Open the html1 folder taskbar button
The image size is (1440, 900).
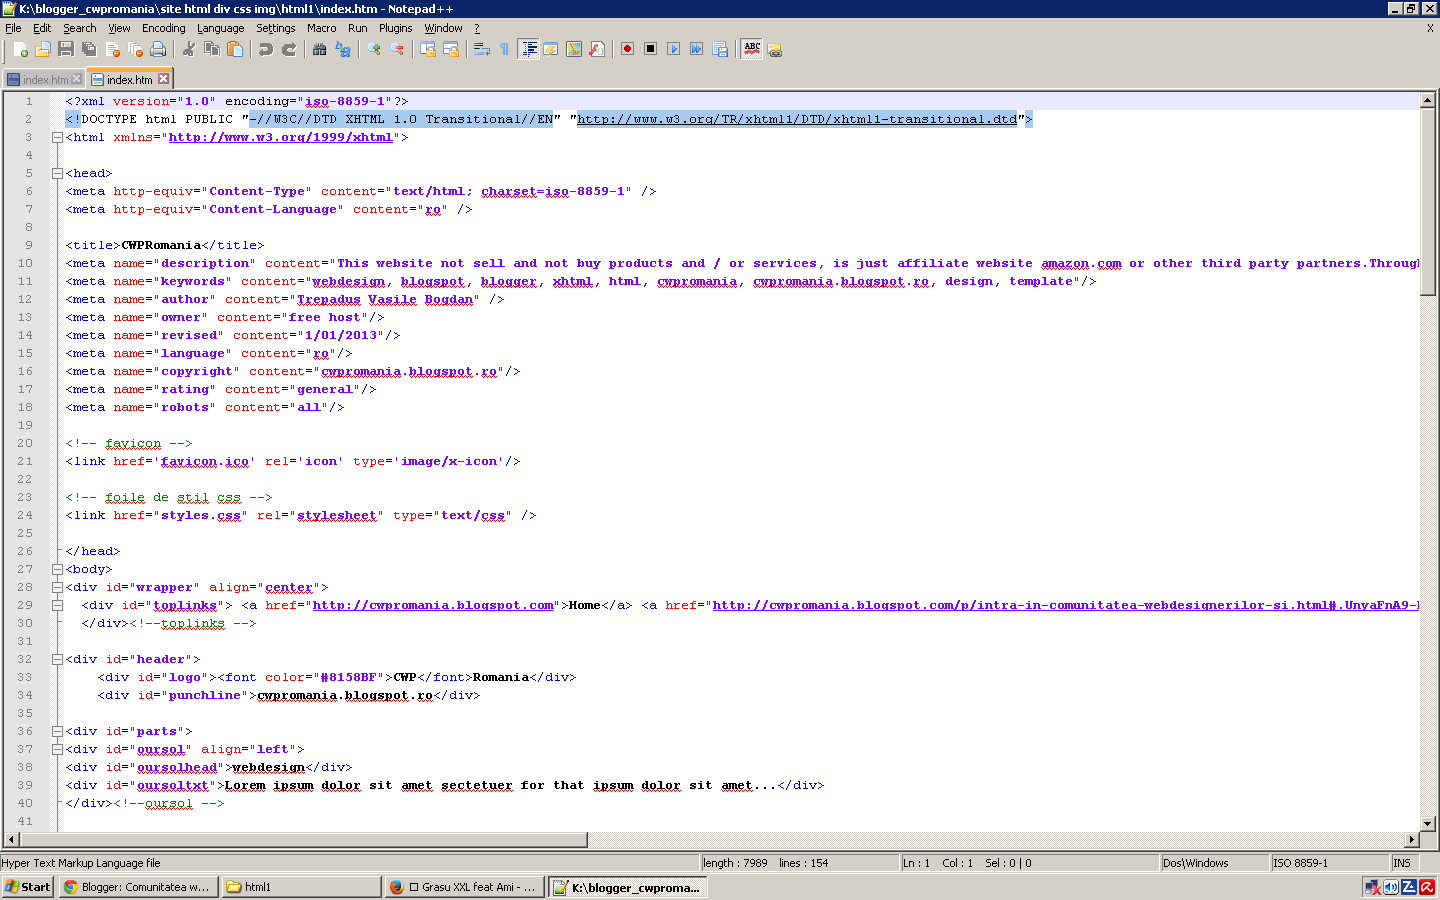(x=301, y=887)
